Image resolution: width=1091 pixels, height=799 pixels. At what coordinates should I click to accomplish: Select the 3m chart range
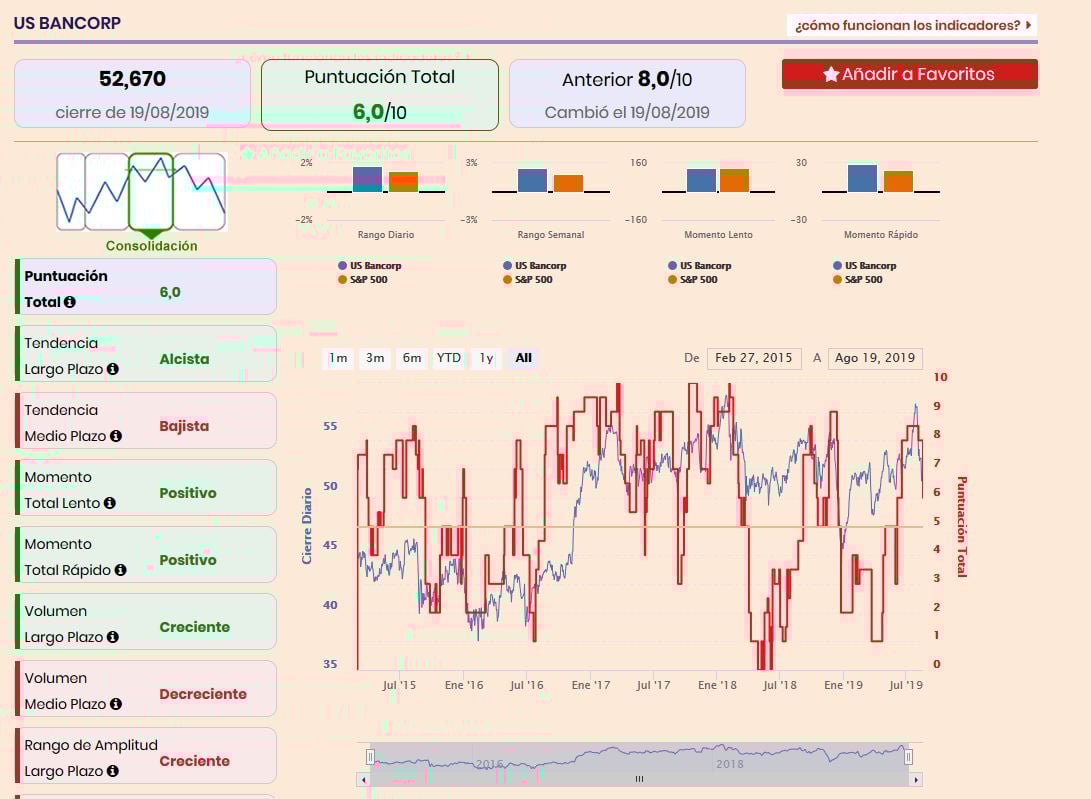tap(375, 358)
